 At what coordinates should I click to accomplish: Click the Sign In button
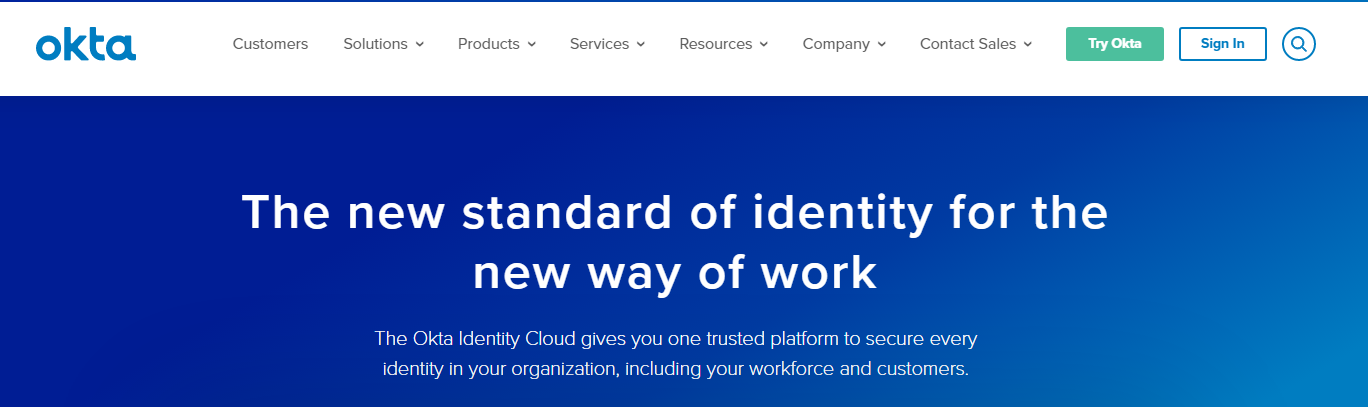tap(1223, 44)
